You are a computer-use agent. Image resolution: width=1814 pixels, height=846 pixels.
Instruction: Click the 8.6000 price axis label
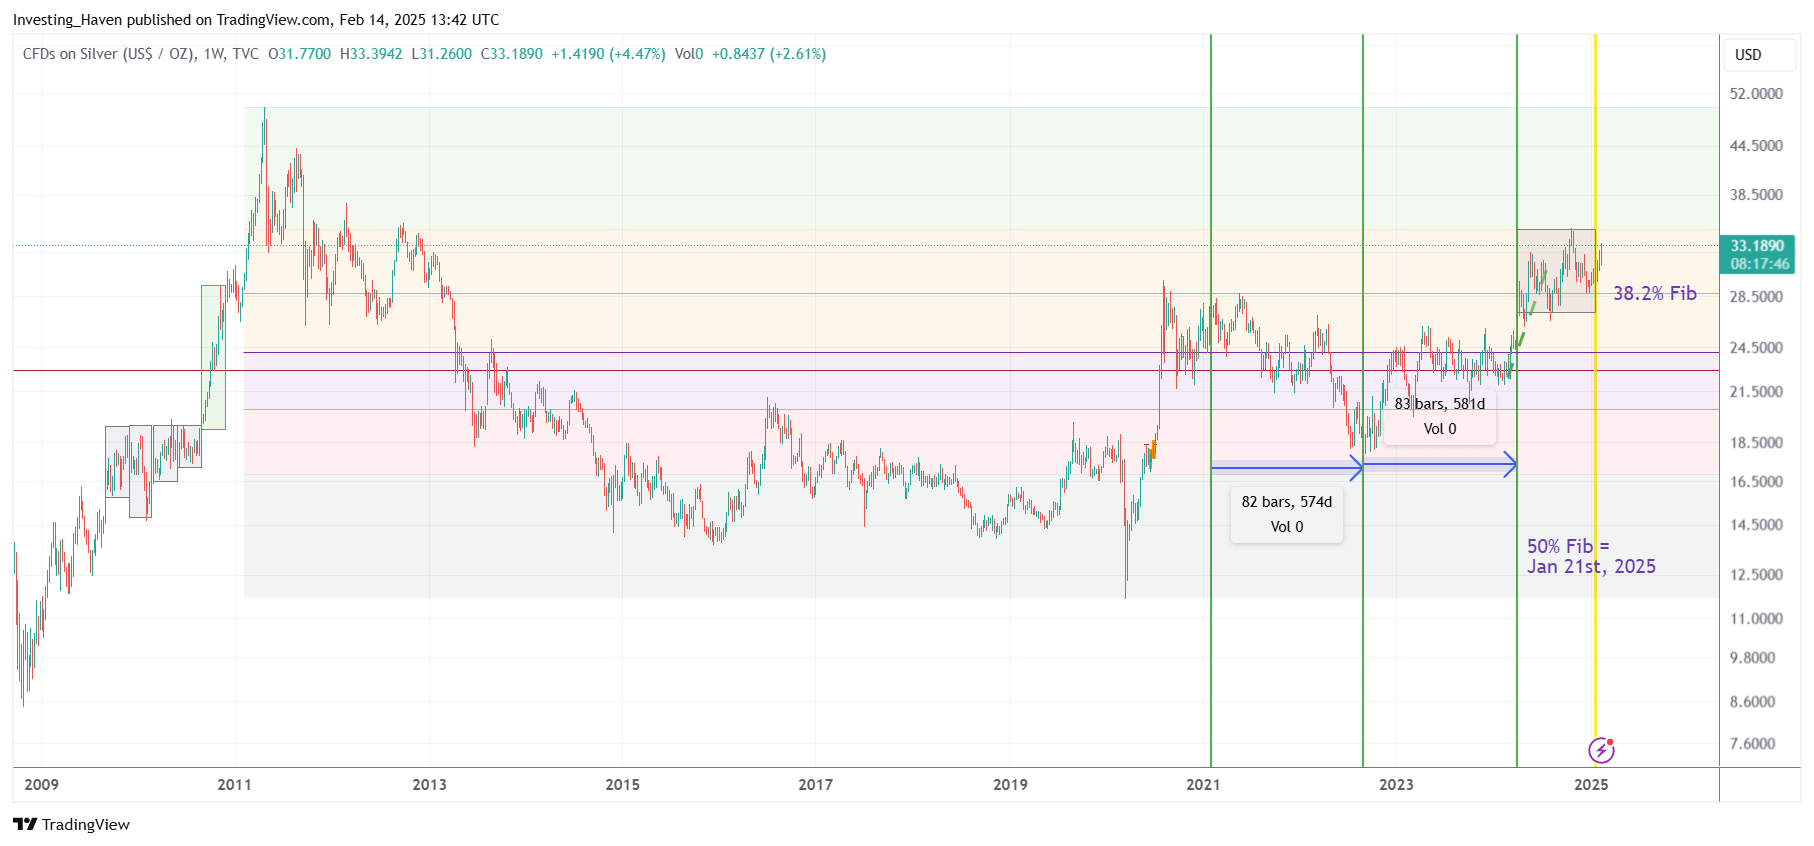point(1752,702)
